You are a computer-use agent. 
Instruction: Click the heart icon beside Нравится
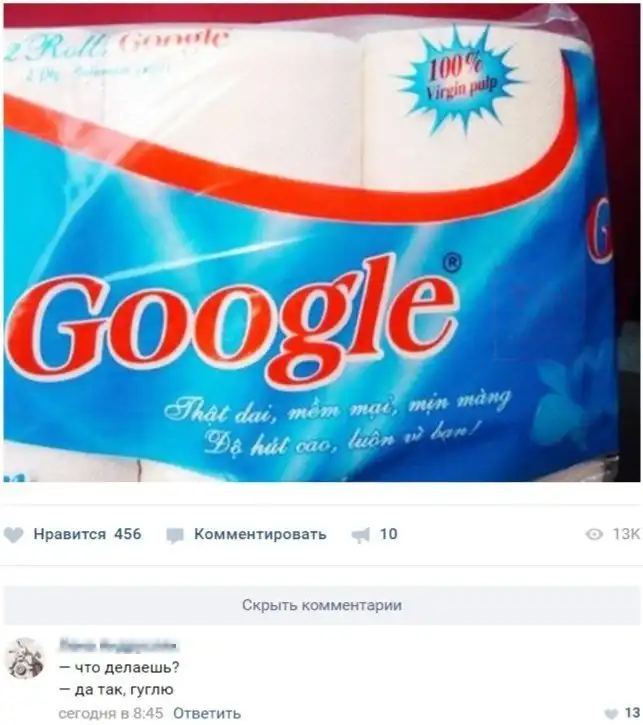[13, 535]
